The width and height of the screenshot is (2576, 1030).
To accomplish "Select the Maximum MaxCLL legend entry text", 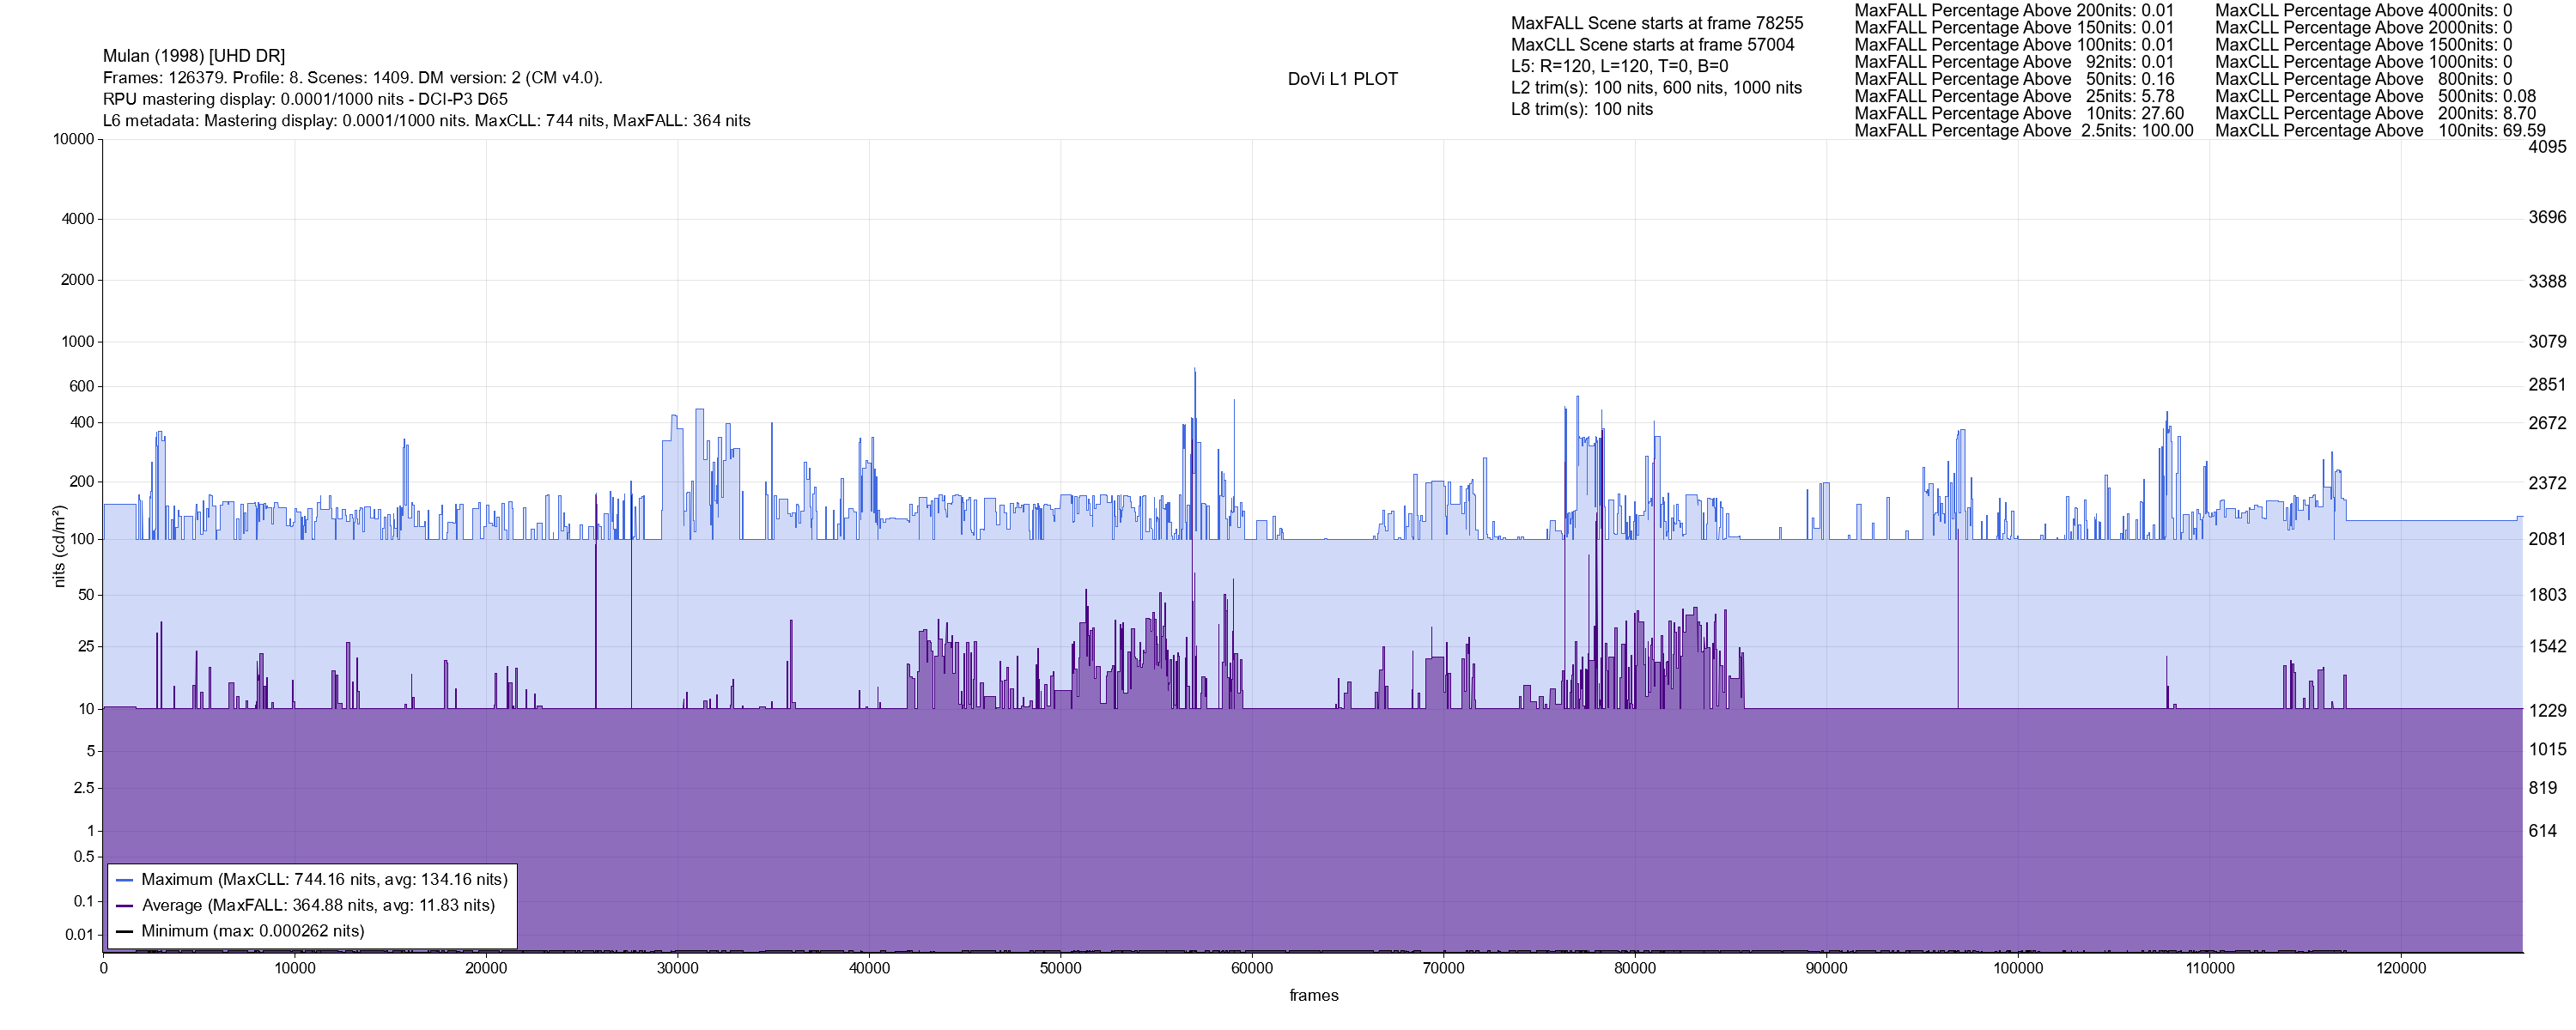I will coord(324,880).
